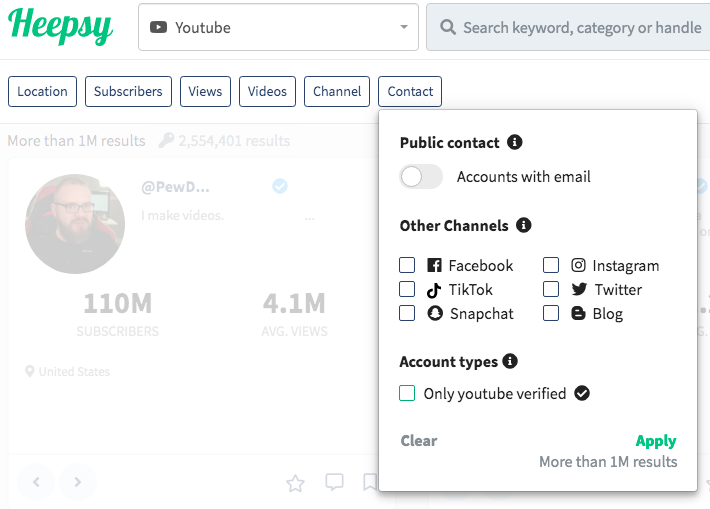Click the Snapchat ghost icon
Image resolution: width=710 pixels, height=509 pixels.
[435, 313]
